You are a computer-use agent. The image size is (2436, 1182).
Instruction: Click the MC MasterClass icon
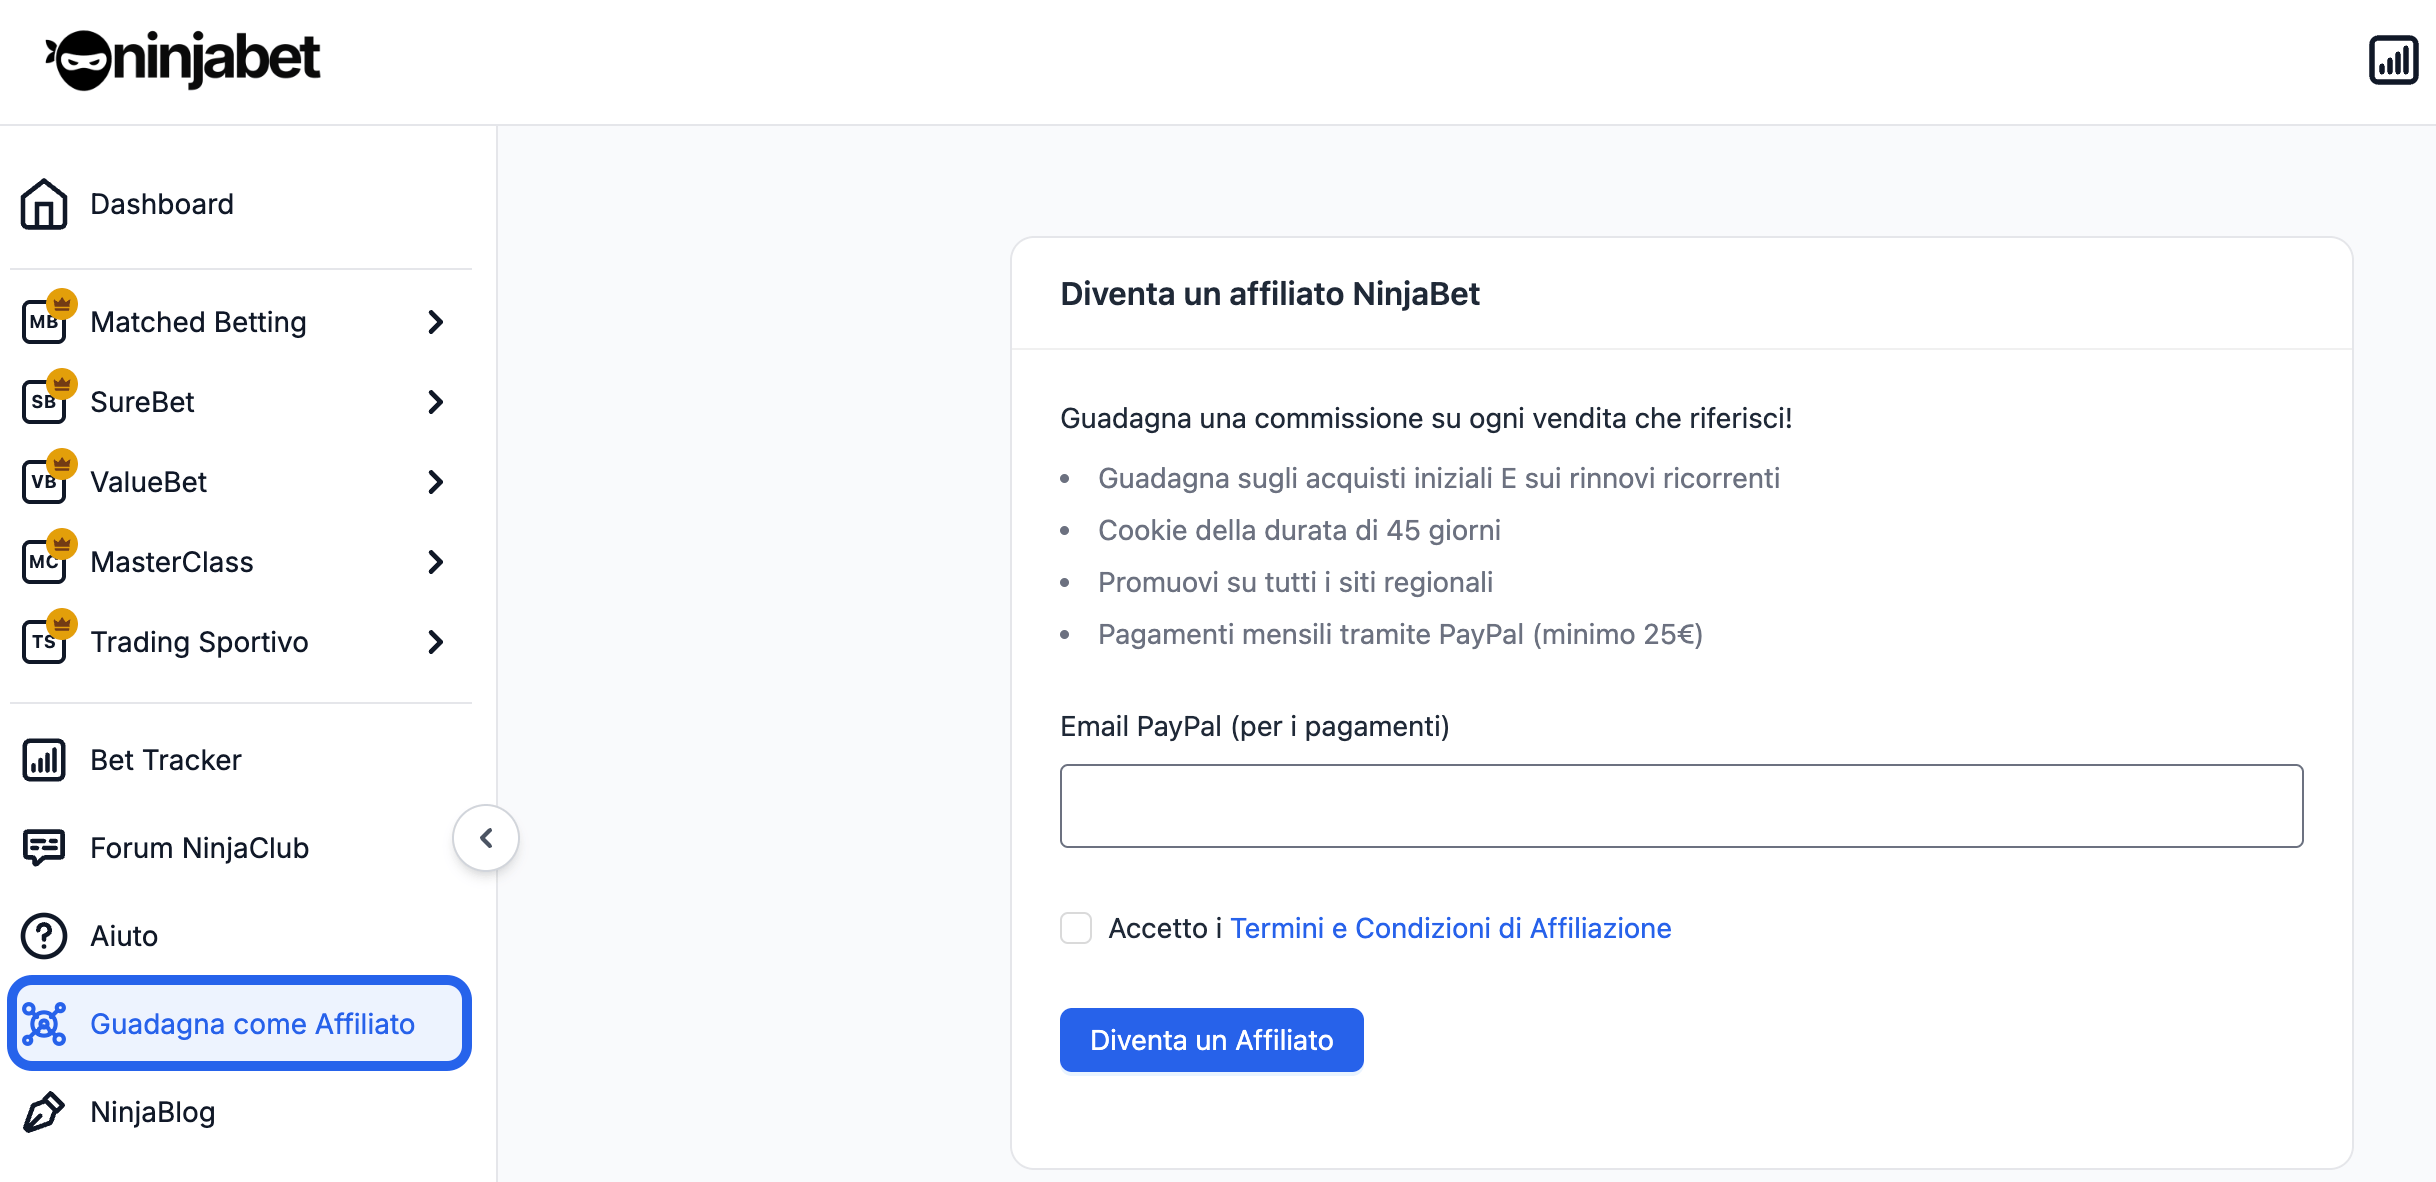point(44,562)
